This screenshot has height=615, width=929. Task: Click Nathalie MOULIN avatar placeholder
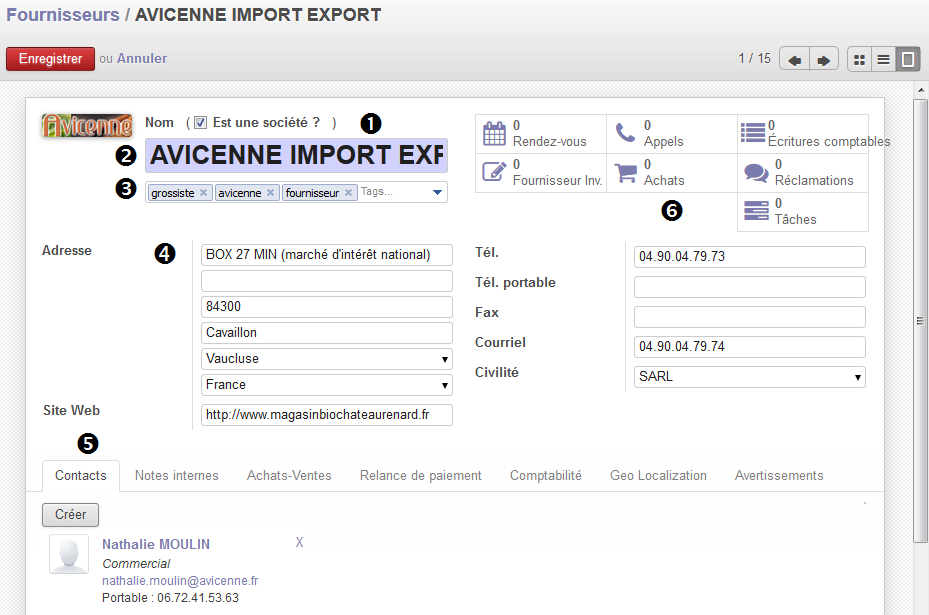pos(69,554)
